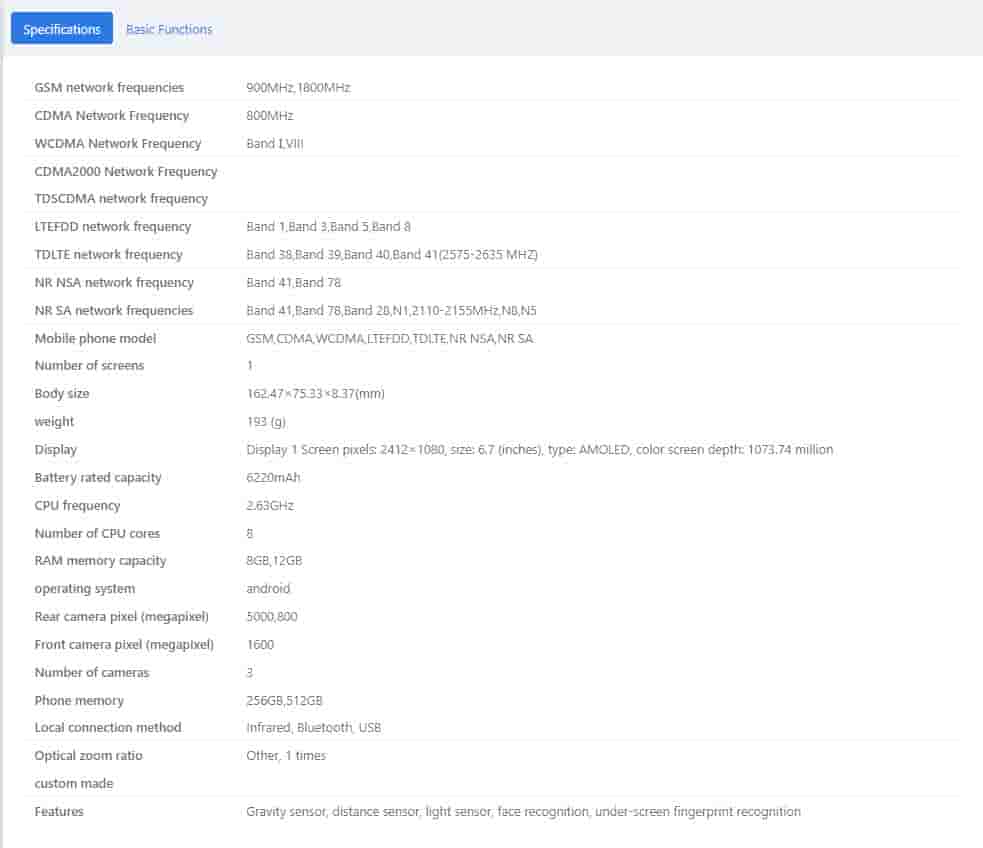Click the WCDMA Band I,VIII value
Image resolution: width=983 pixels, height=848 pixels.
[x=274, y=143]
